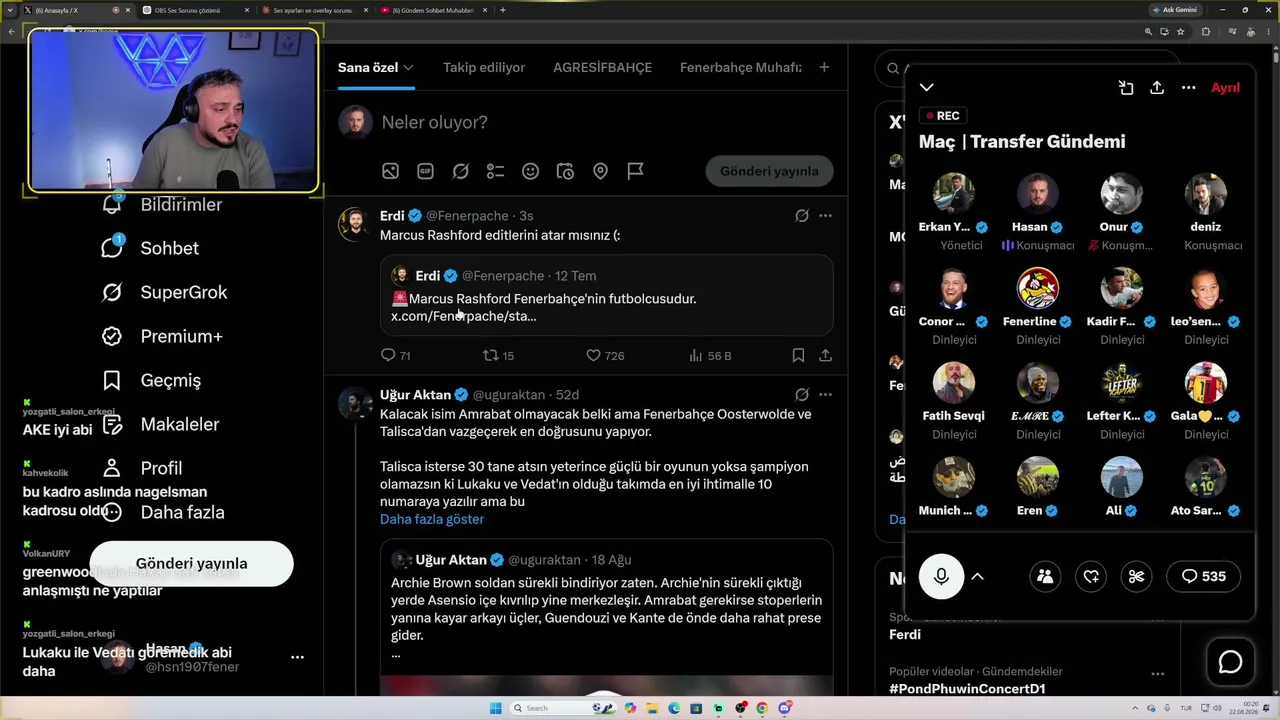The width and height of the screenshot is (1280, 720).
Task: Open the quoted x.com/Fenerpache/sta... post
Action: (606, 295)
